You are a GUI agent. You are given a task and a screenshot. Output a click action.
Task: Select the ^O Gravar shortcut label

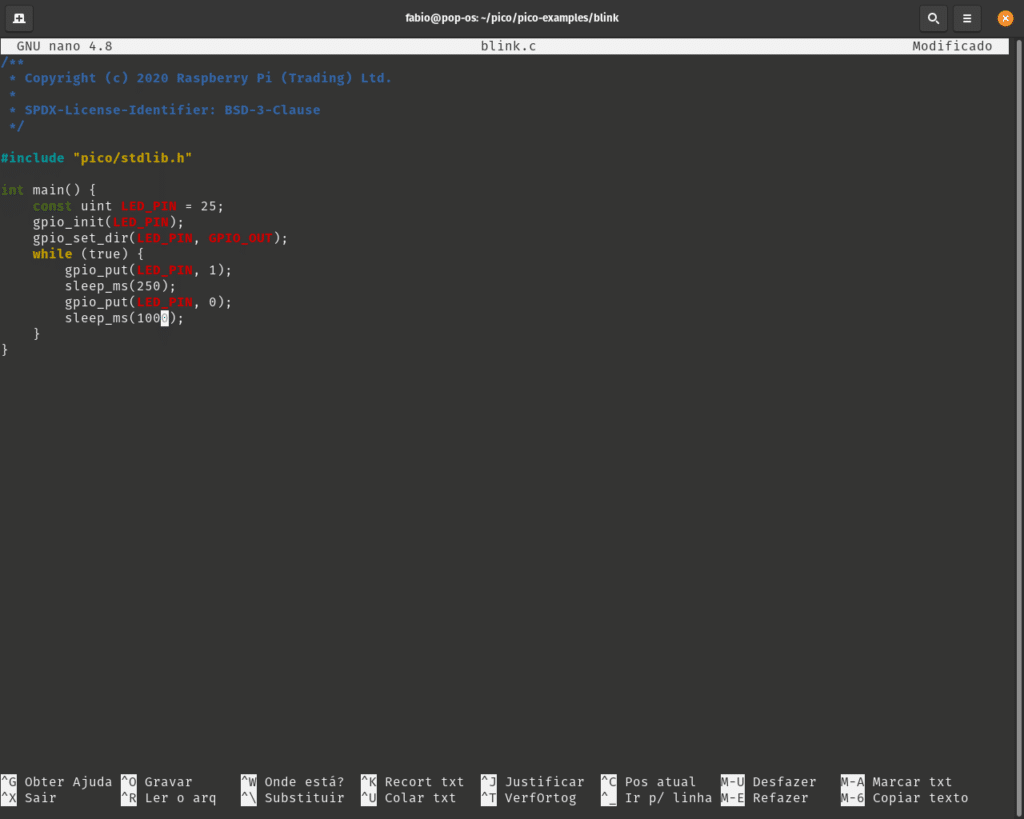(168, 782)
